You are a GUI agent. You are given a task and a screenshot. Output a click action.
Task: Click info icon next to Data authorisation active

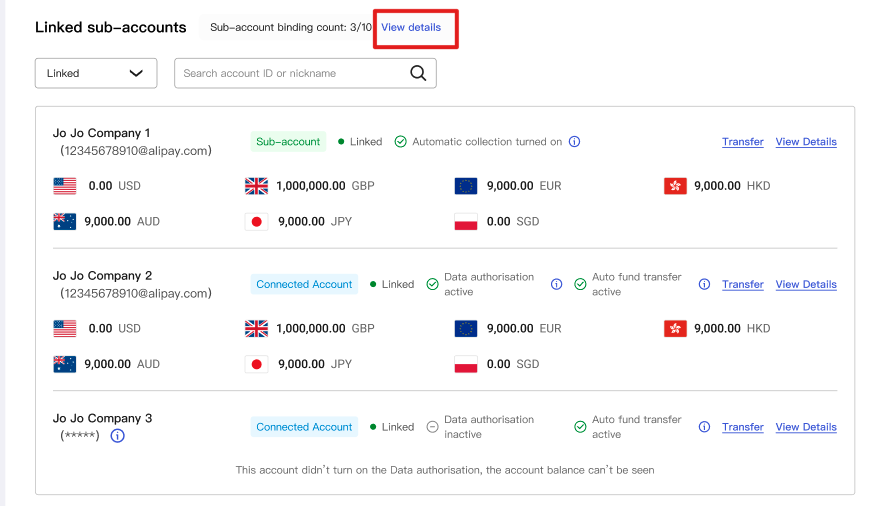coord(557,284)
